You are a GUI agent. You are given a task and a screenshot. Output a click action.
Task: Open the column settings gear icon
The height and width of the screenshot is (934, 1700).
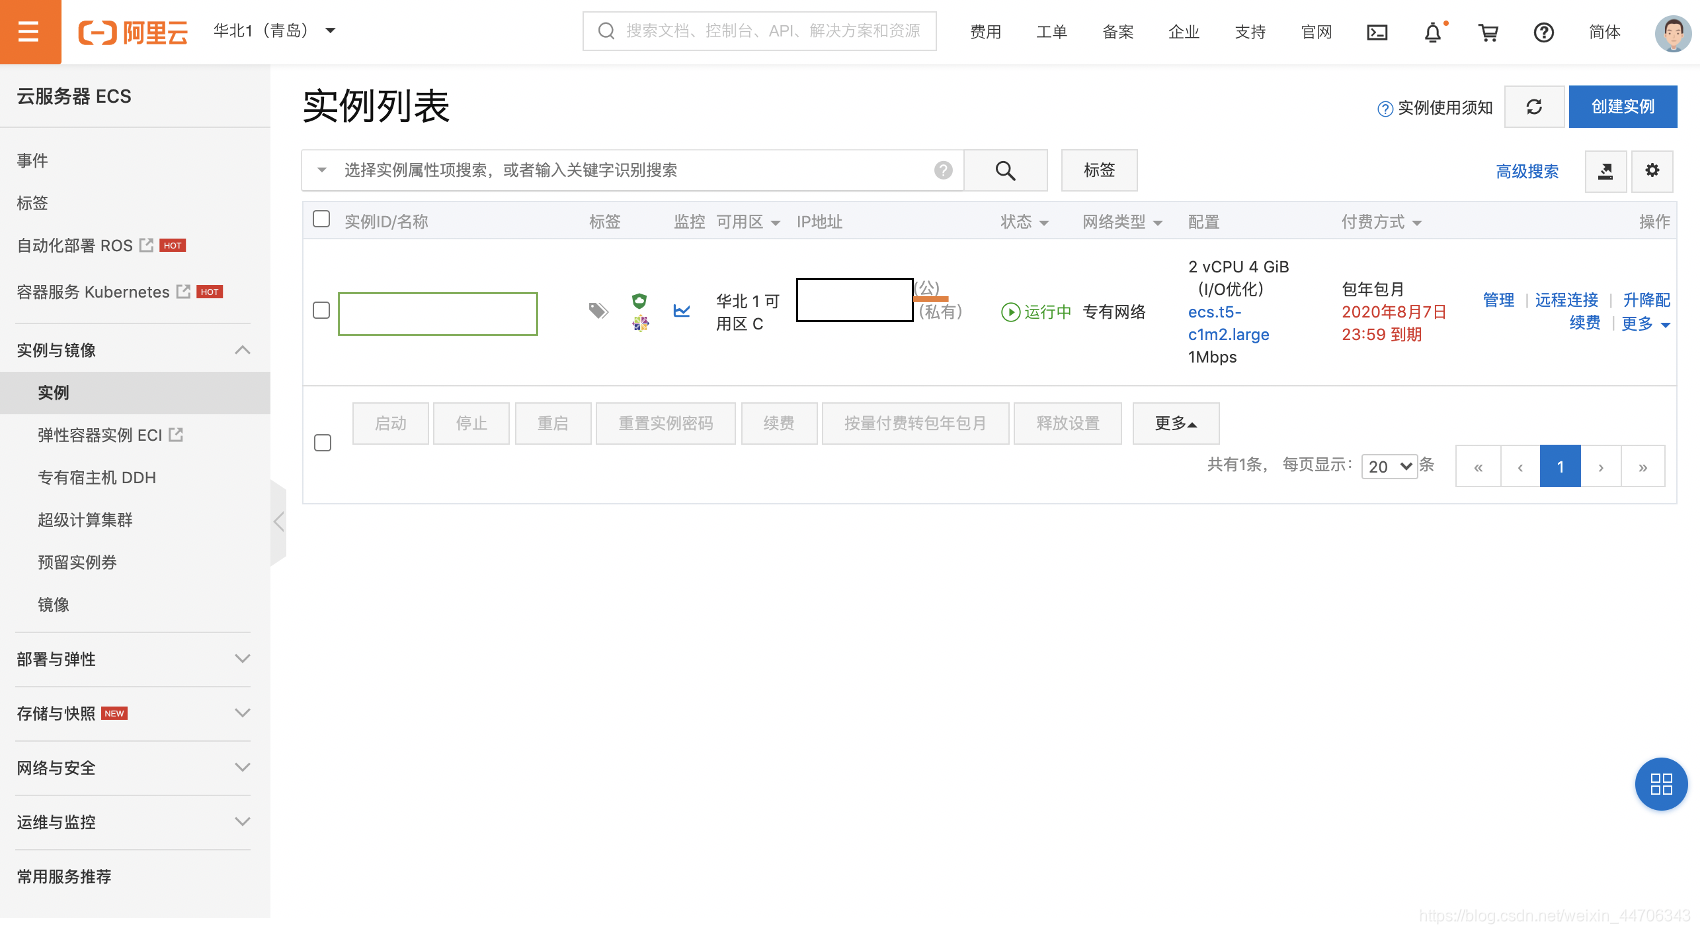(x=1652, y=171)
